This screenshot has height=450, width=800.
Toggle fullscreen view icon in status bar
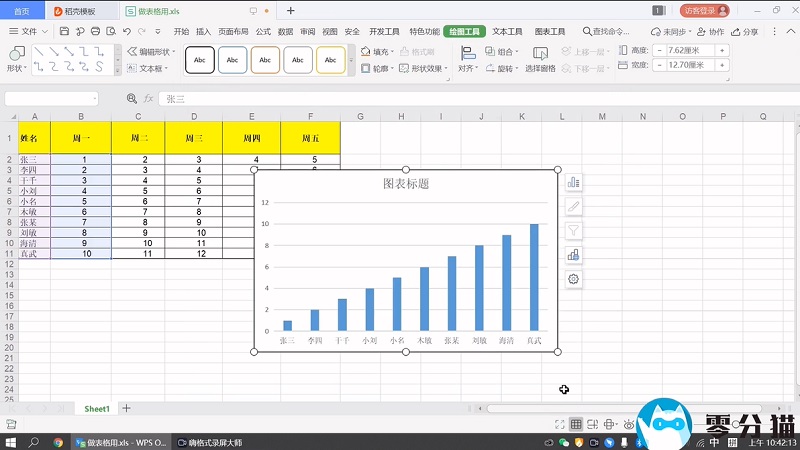point(559,425)
